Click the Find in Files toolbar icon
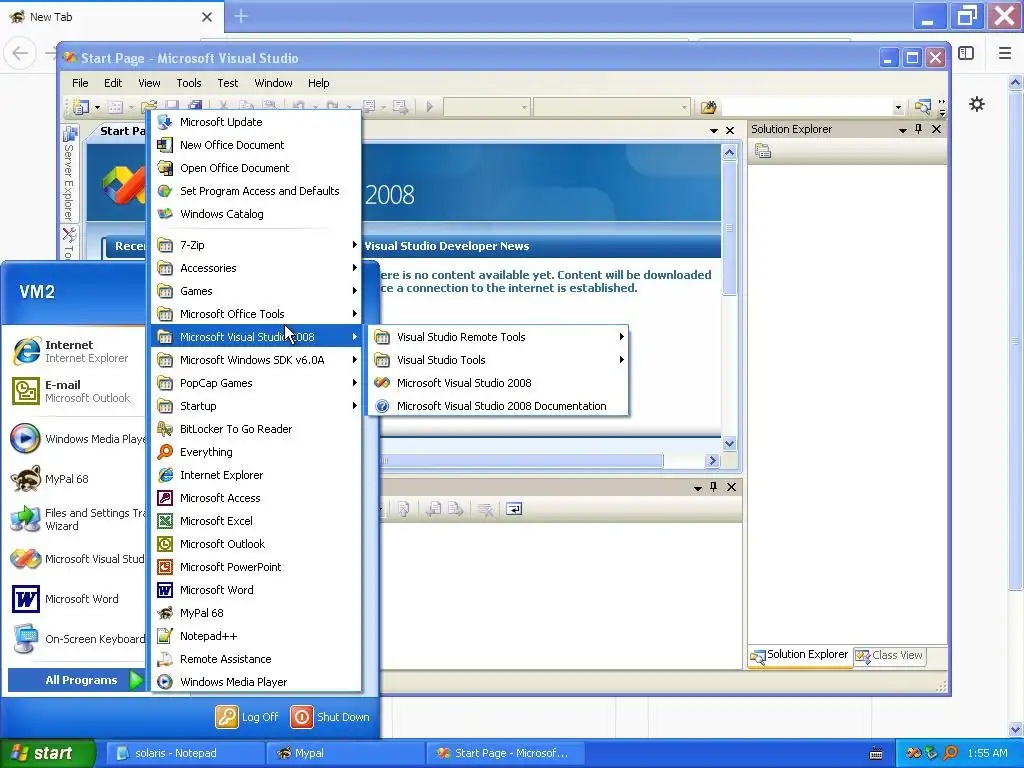 pos(709,106)
